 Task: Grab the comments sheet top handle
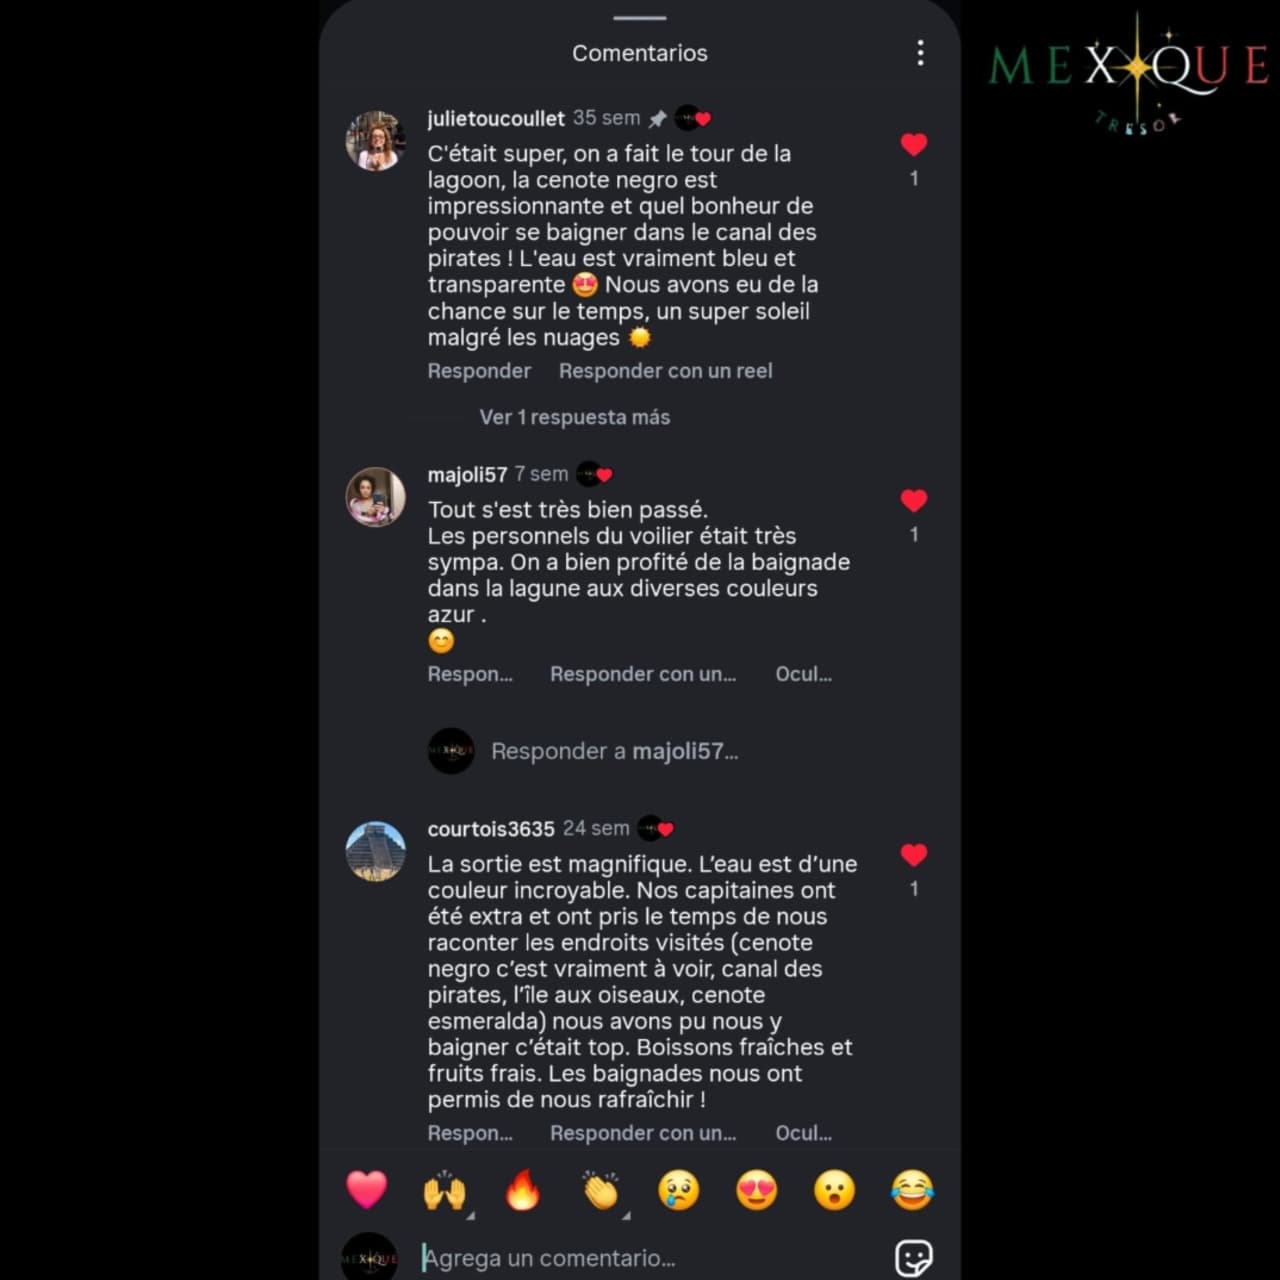640,18
